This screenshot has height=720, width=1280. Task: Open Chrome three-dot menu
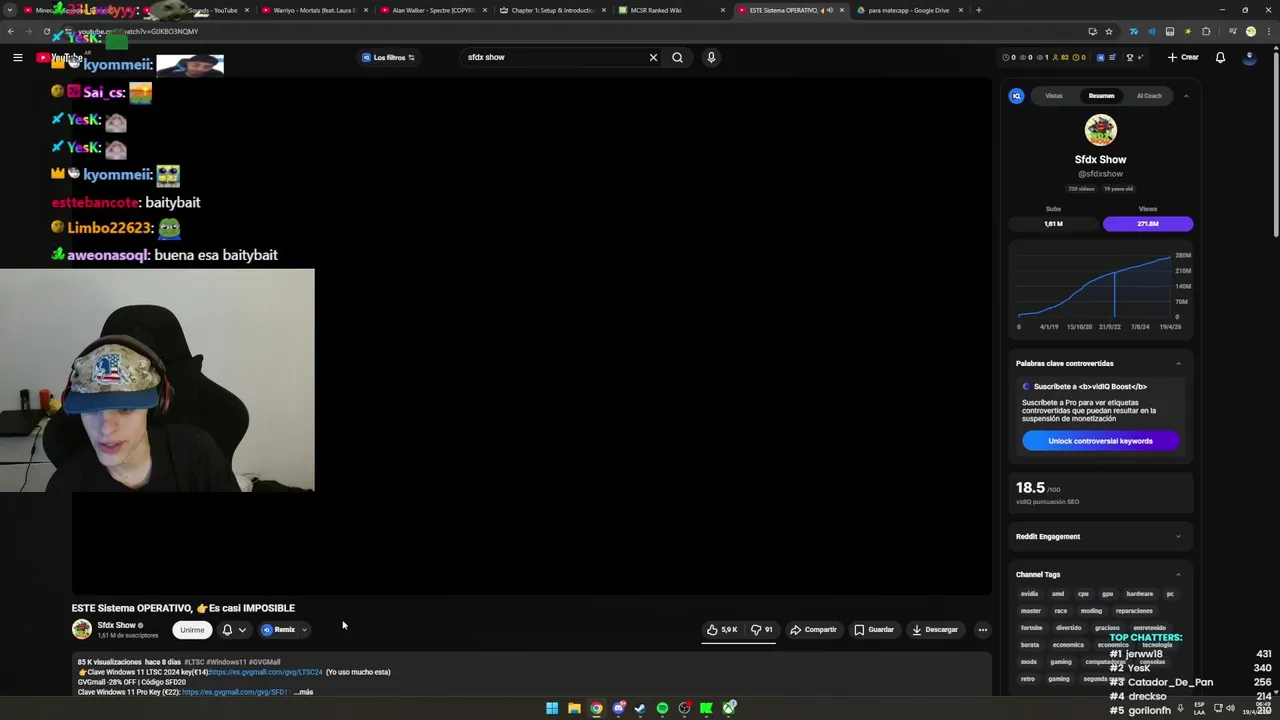(x=1268, y=31)
